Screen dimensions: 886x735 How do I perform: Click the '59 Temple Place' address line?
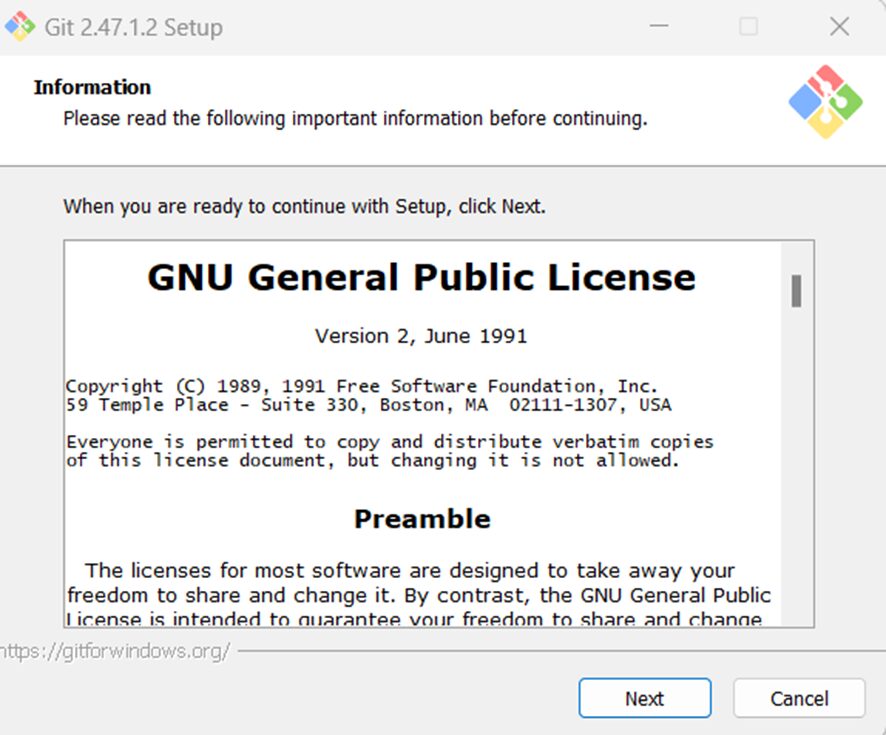368,405
